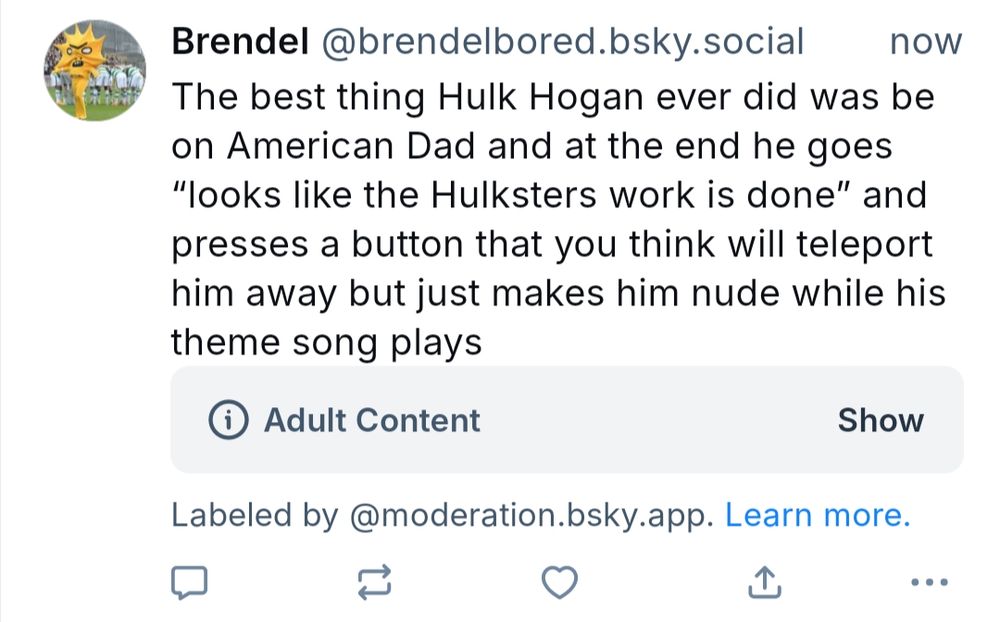Like the post with the heart icon

[559, 581]
